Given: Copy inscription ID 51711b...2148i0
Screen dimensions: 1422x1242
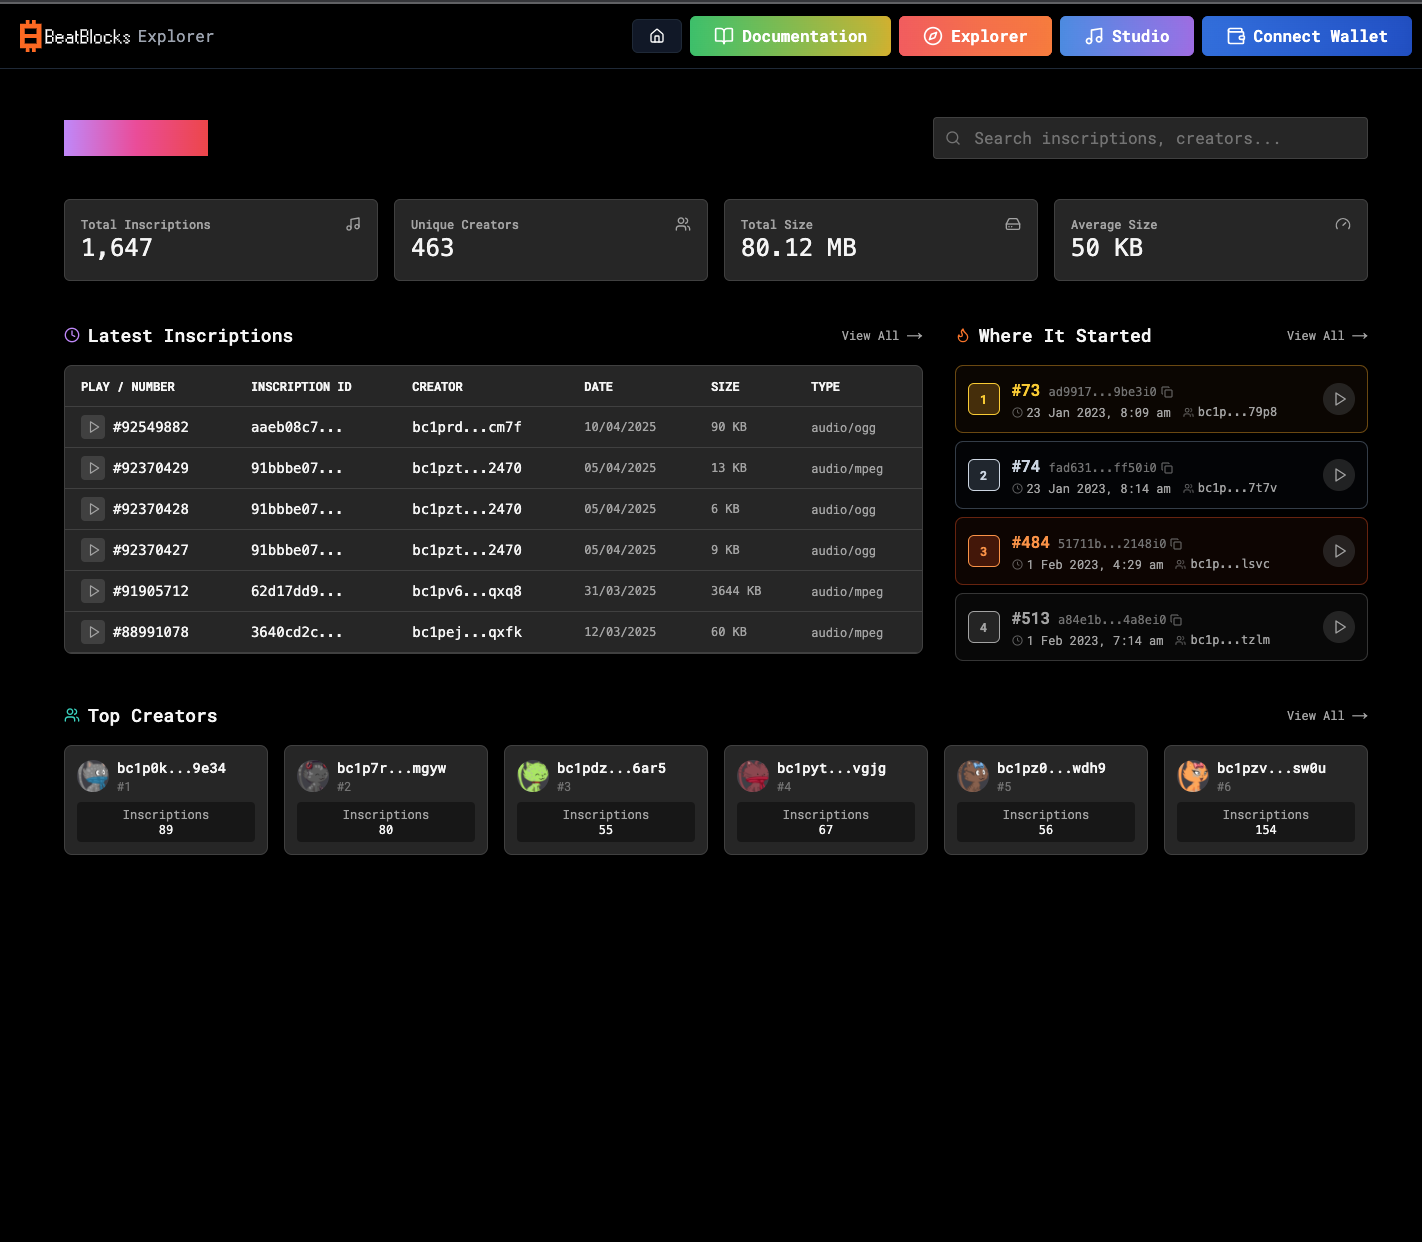Looking at the screenshot, I should [1176, 544].
